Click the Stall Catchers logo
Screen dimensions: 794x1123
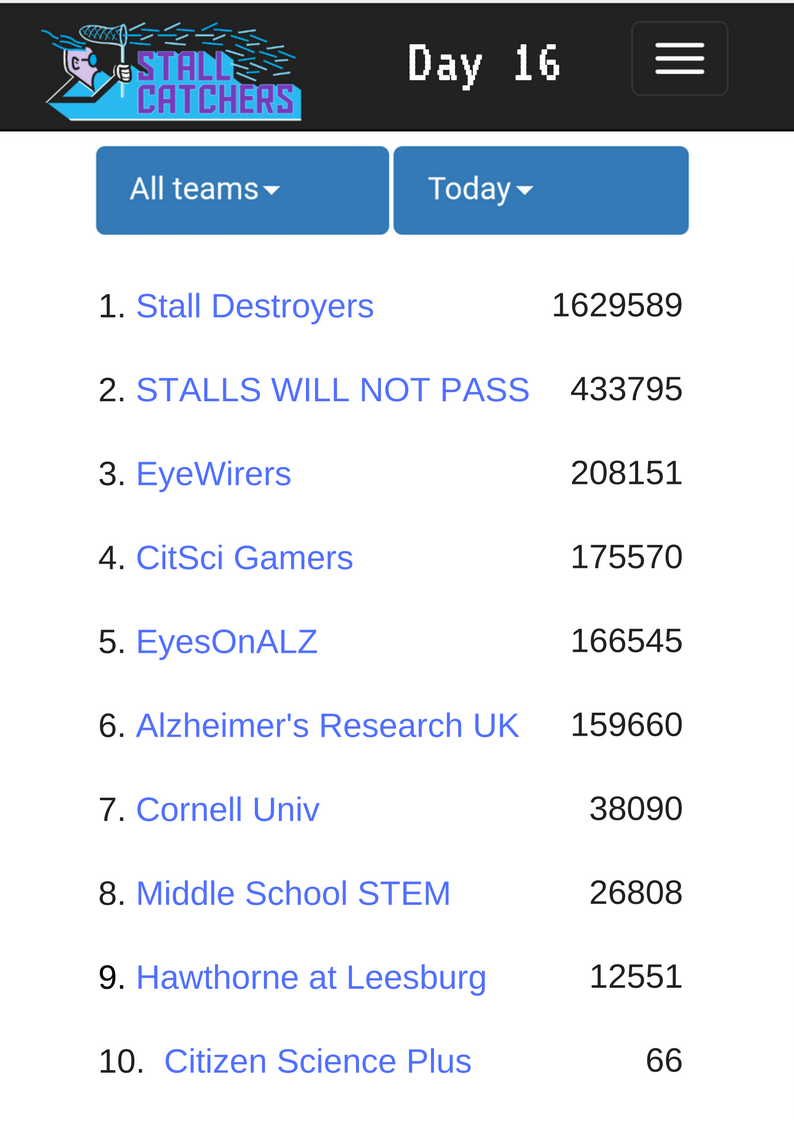click(172, 71)
